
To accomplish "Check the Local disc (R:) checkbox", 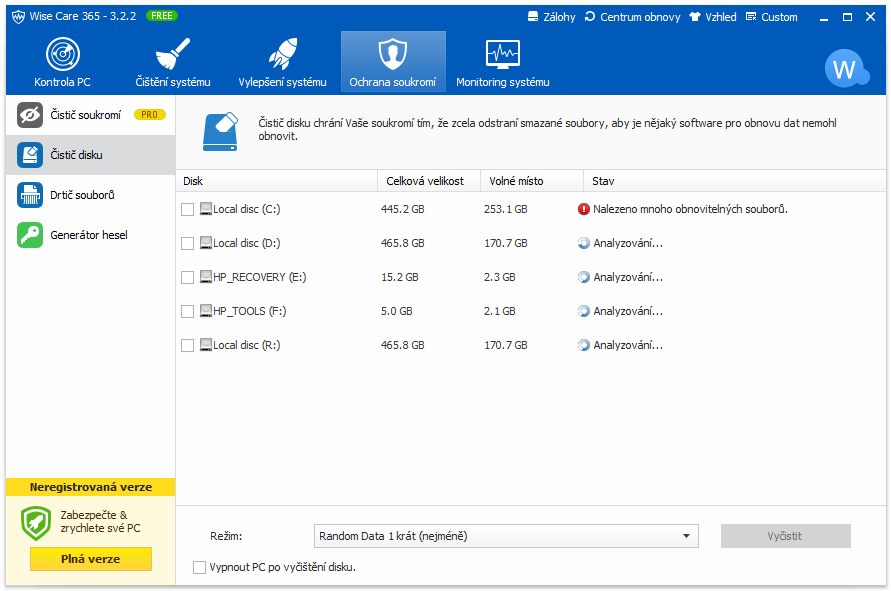I will pyautogui.click(x=188, y=346).
